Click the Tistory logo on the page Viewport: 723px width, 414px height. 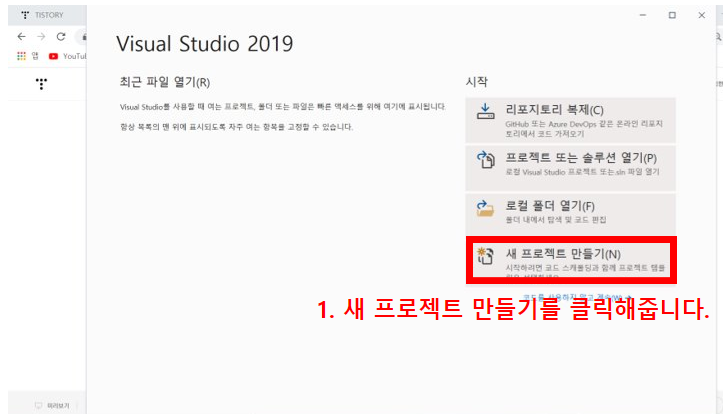tap(41, 84)
